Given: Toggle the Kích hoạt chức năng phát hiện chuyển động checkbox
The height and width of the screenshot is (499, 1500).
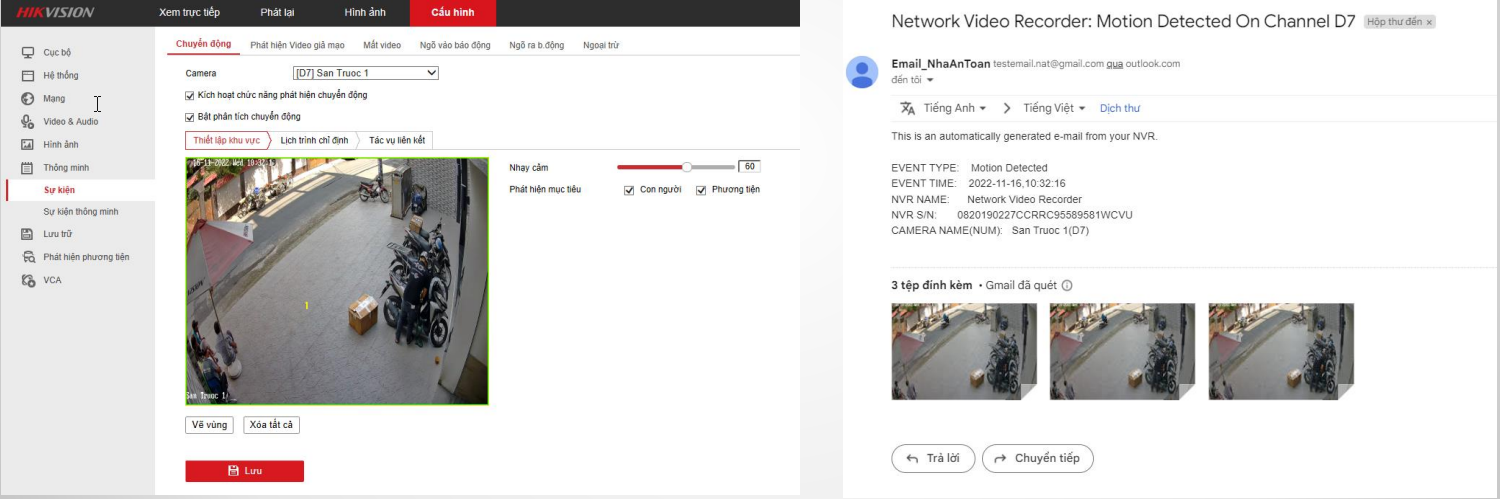Looking at the screenshot, I should 190,95.
